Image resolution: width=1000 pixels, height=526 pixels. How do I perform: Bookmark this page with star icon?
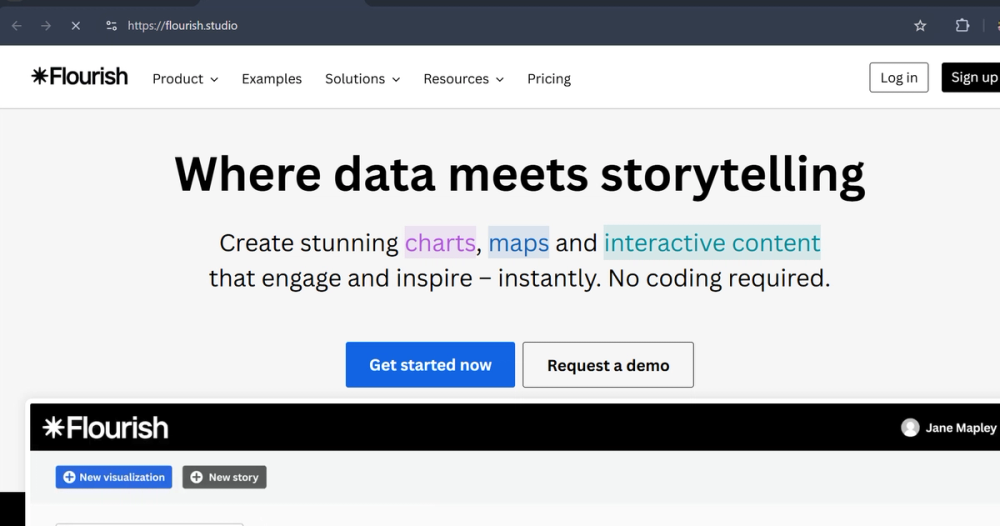click(x=920, y=26)
